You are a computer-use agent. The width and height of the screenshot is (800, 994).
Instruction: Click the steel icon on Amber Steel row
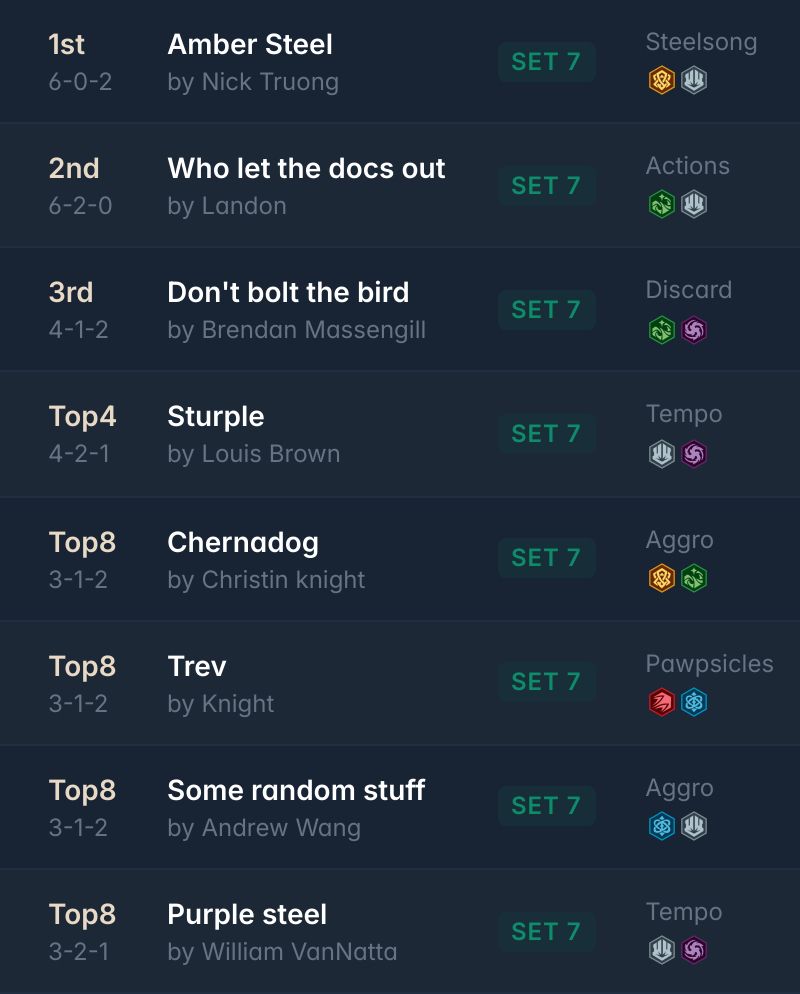(x=694, y=81)
